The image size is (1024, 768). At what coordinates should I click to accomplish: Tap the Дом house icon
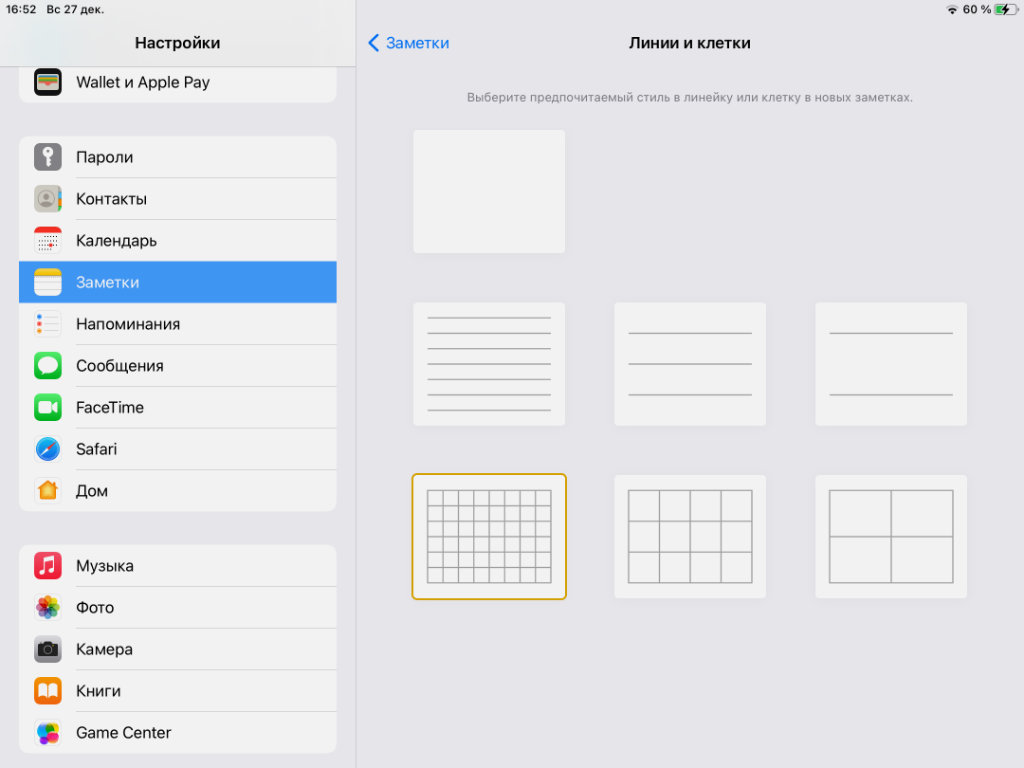[x=48, y=490]
